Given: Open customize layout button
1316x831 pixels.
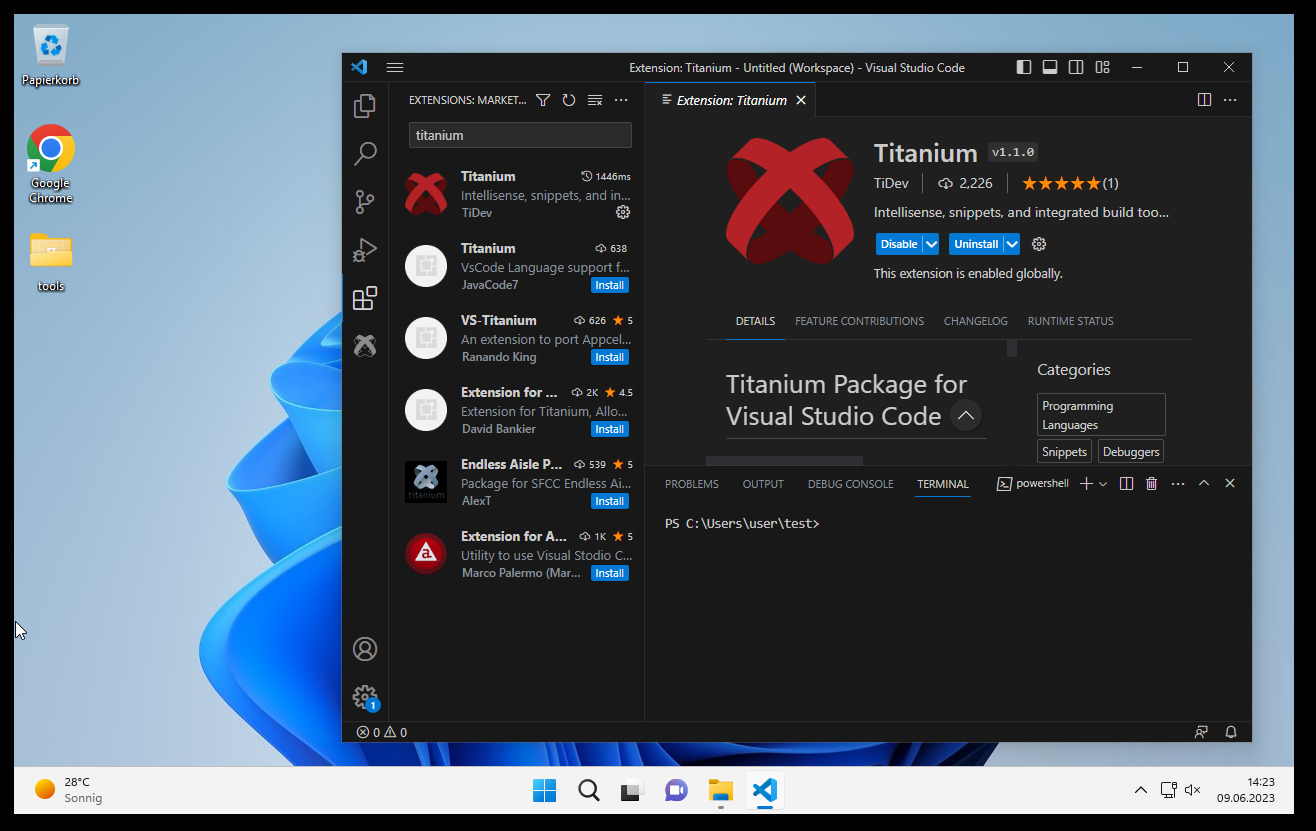Looking at the screenshot, I should pyautogui.click(x=1102, y=67).
